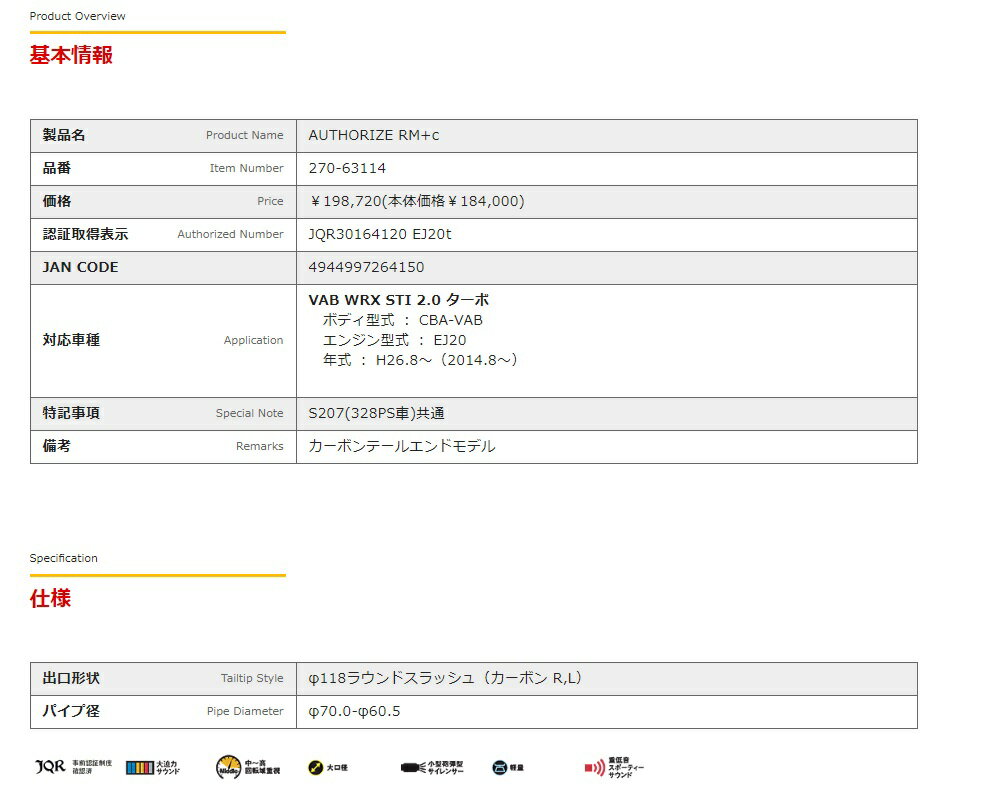Click the item number 270-63114
Image resolution: width=1002 pixels, height=798 pixels.
tap(347, 168)
